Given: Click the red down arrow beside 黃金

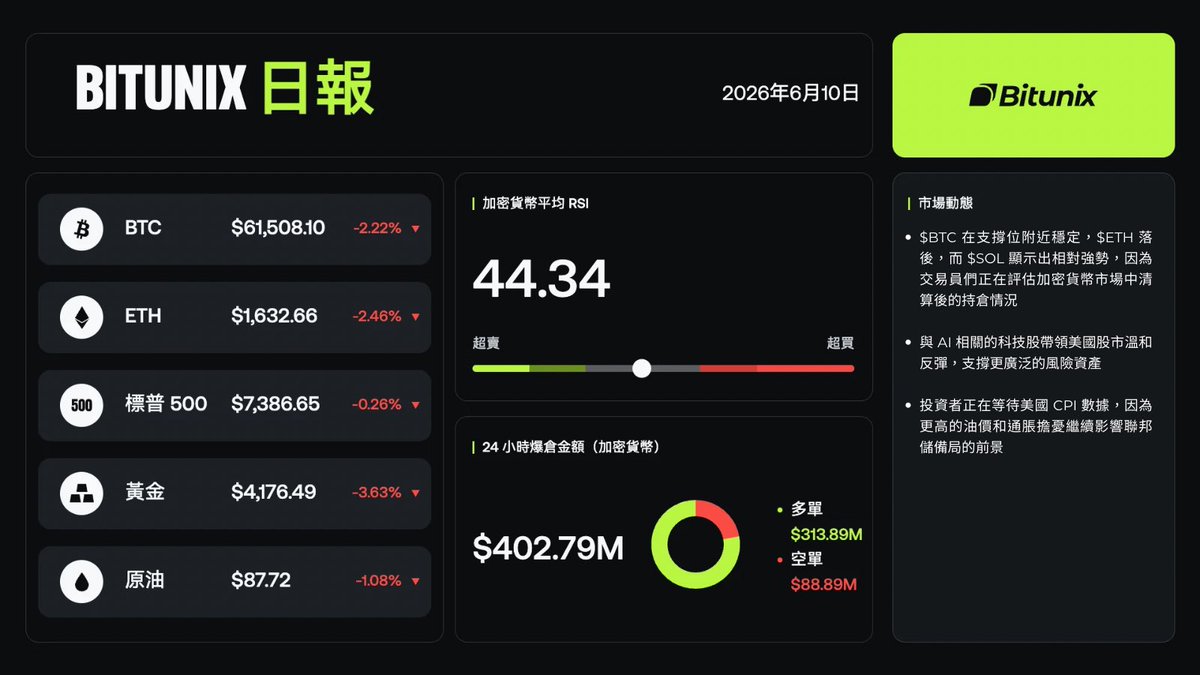Looking at the screenshot, I should (415, 493).
